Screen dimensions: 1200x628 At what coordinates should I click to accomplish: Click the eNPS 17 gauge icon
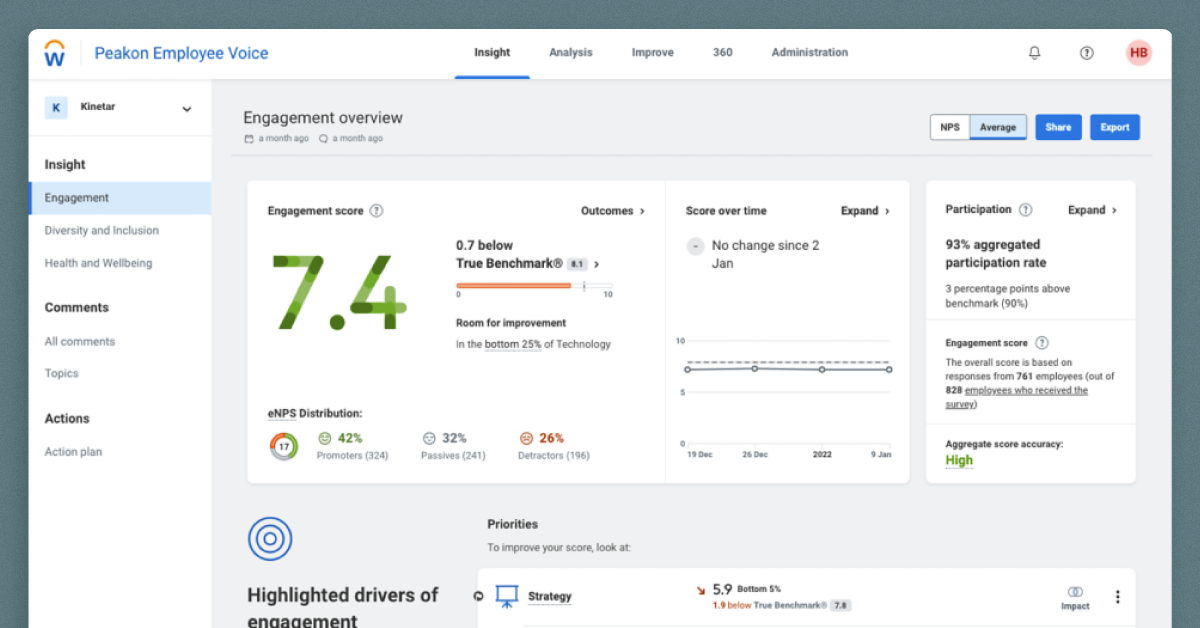[284, 446]
